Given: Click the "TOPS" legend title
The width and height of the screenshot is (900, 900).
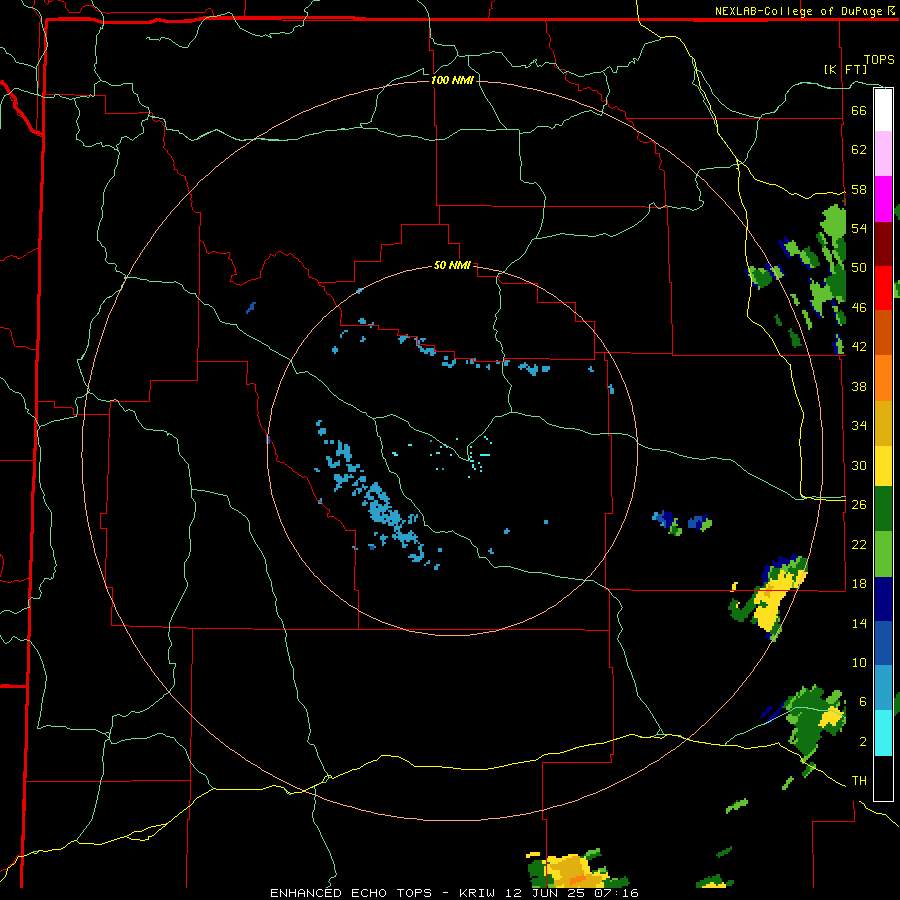Looking at the screenshot, I should tap(879, 60).
